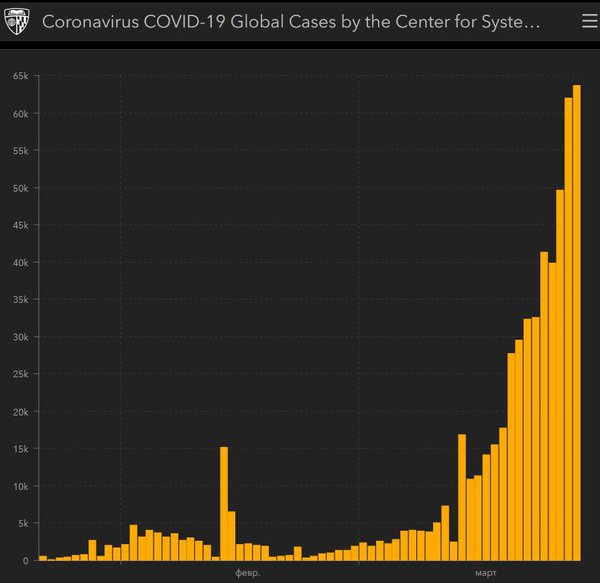
Task: Select the first bar at the chart's left edge
Action: point(42,557)
